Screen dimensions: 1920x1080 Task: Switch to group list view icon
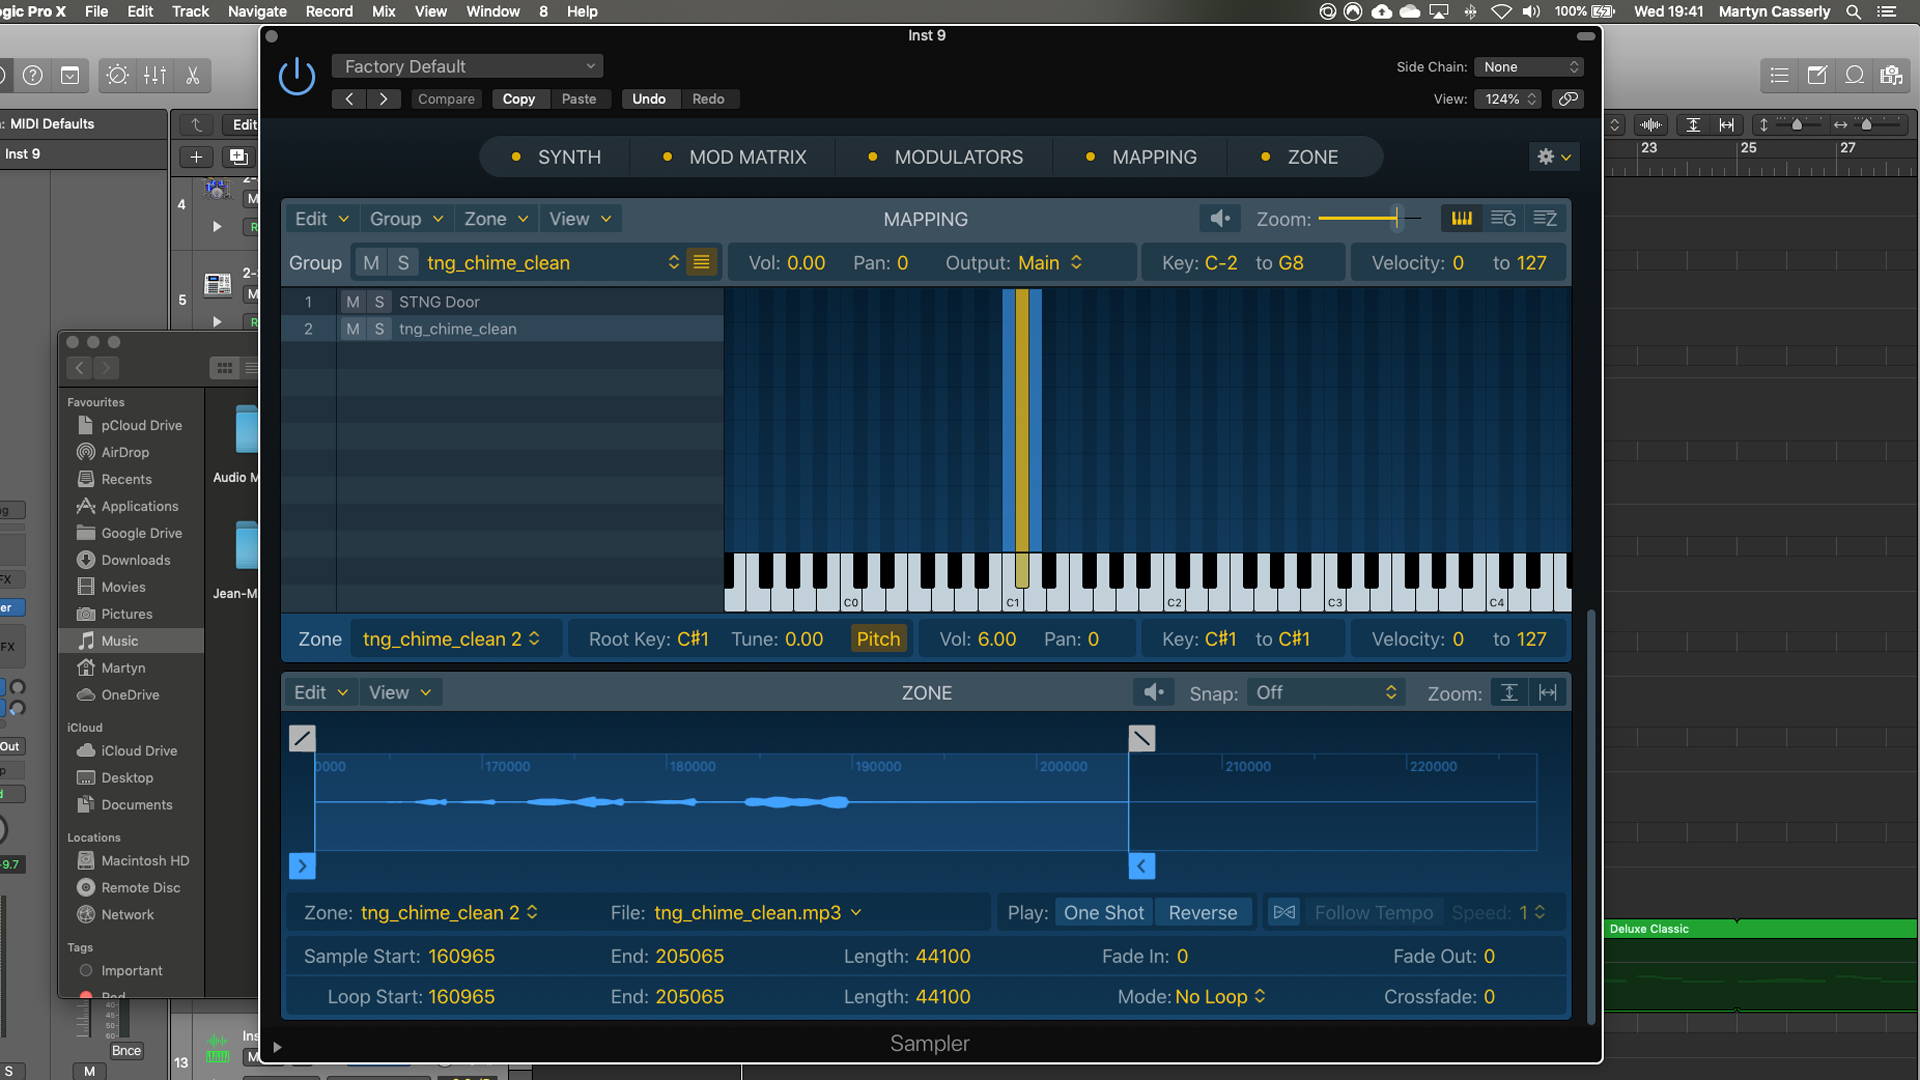pos(1503,218)
